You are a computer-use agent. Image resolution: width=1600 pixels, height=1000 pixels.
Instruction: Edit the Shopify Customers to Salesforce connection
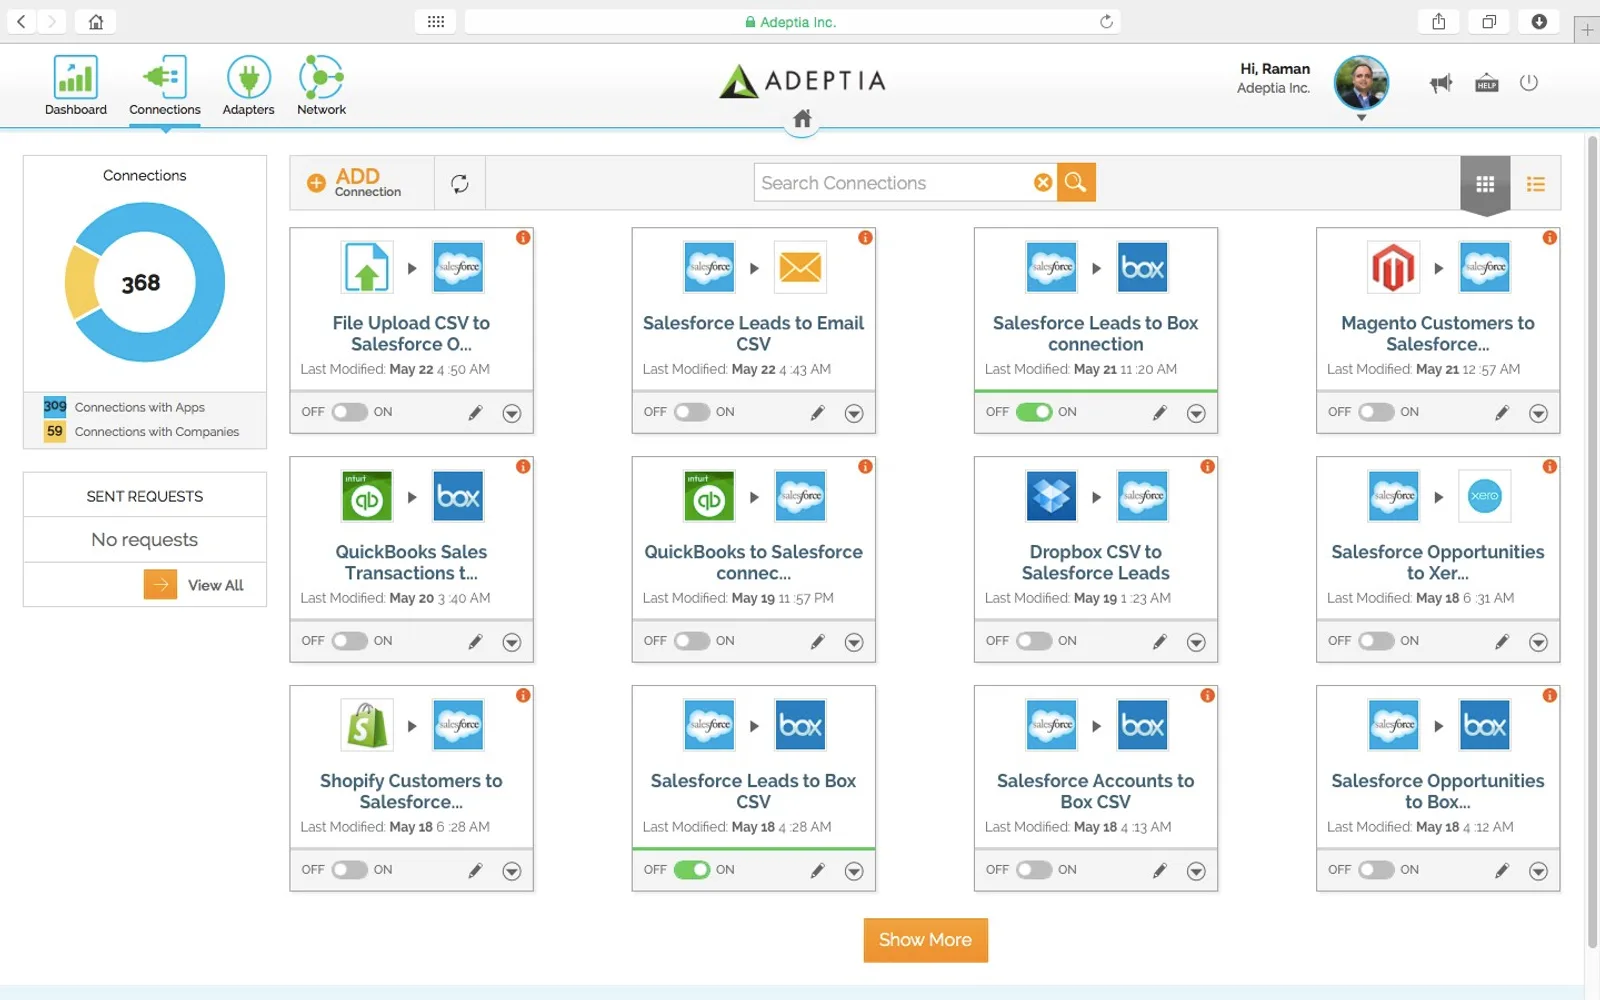476,871
